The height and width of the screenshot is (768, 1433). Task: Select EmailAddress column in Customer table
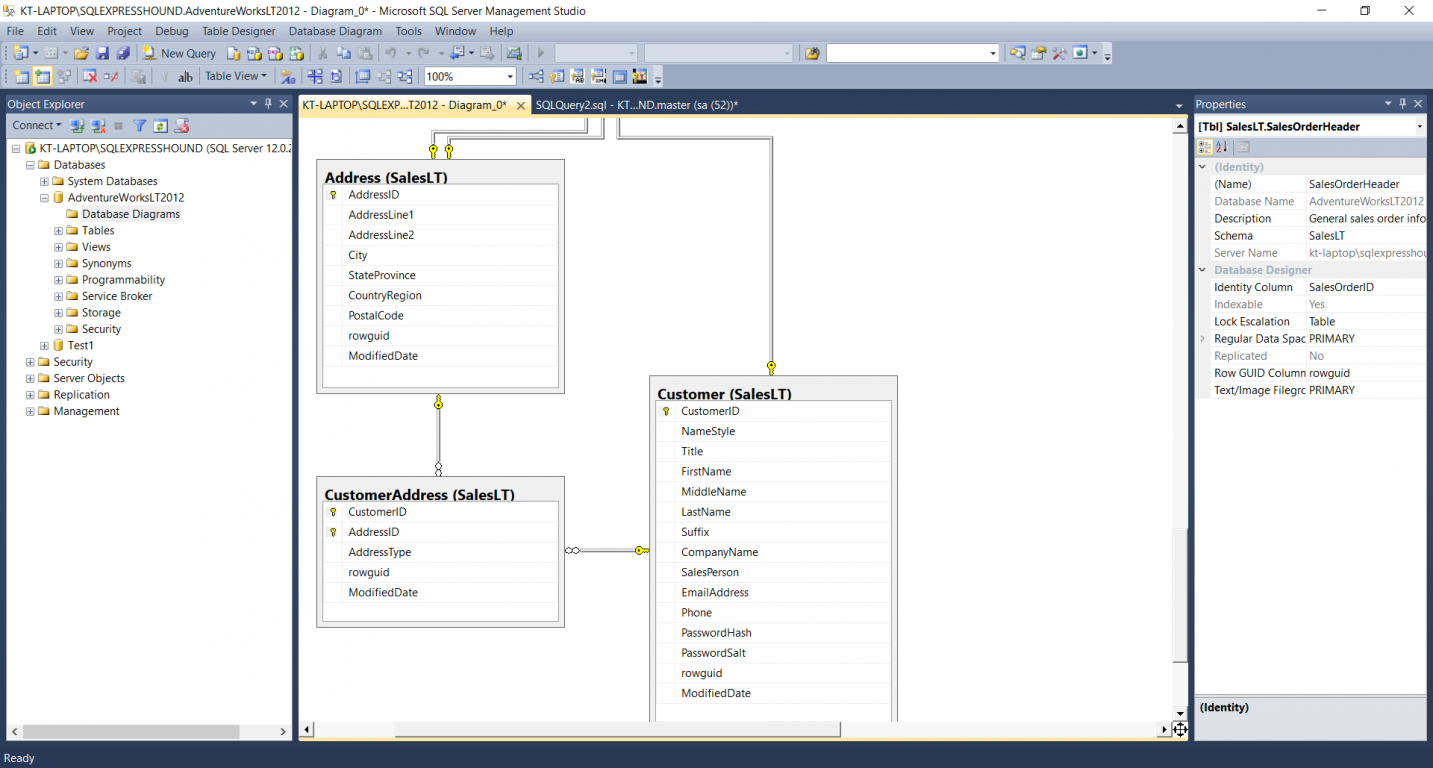[x=715, y=593]
